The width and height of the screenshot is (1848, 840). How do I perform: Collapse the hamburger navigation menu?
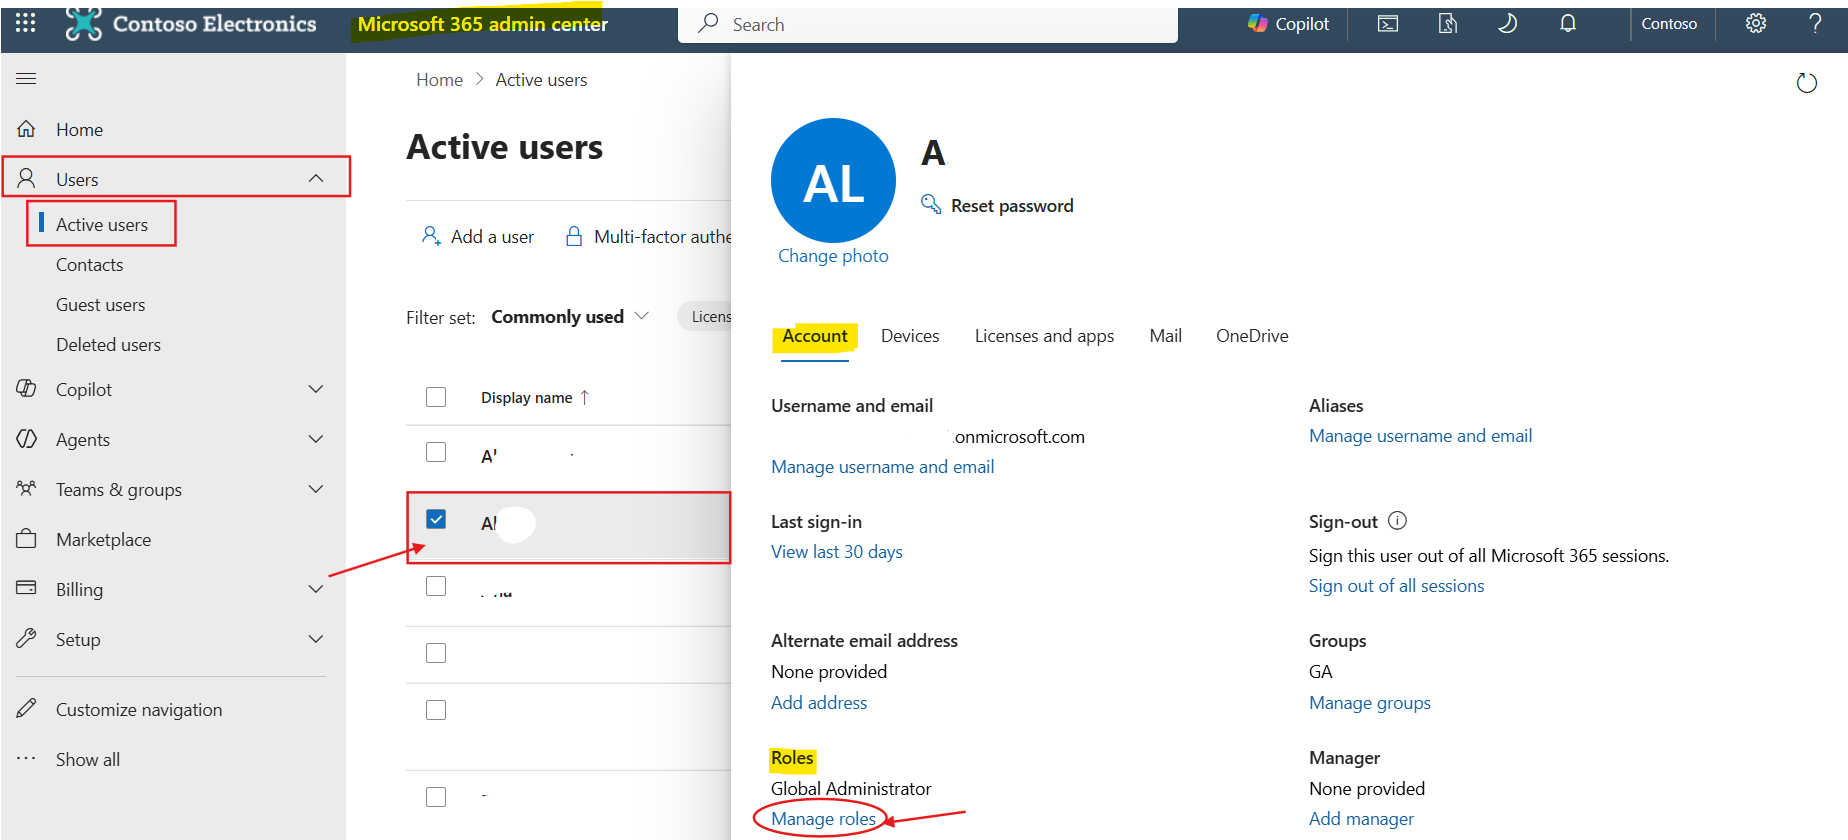click(26, 78)
